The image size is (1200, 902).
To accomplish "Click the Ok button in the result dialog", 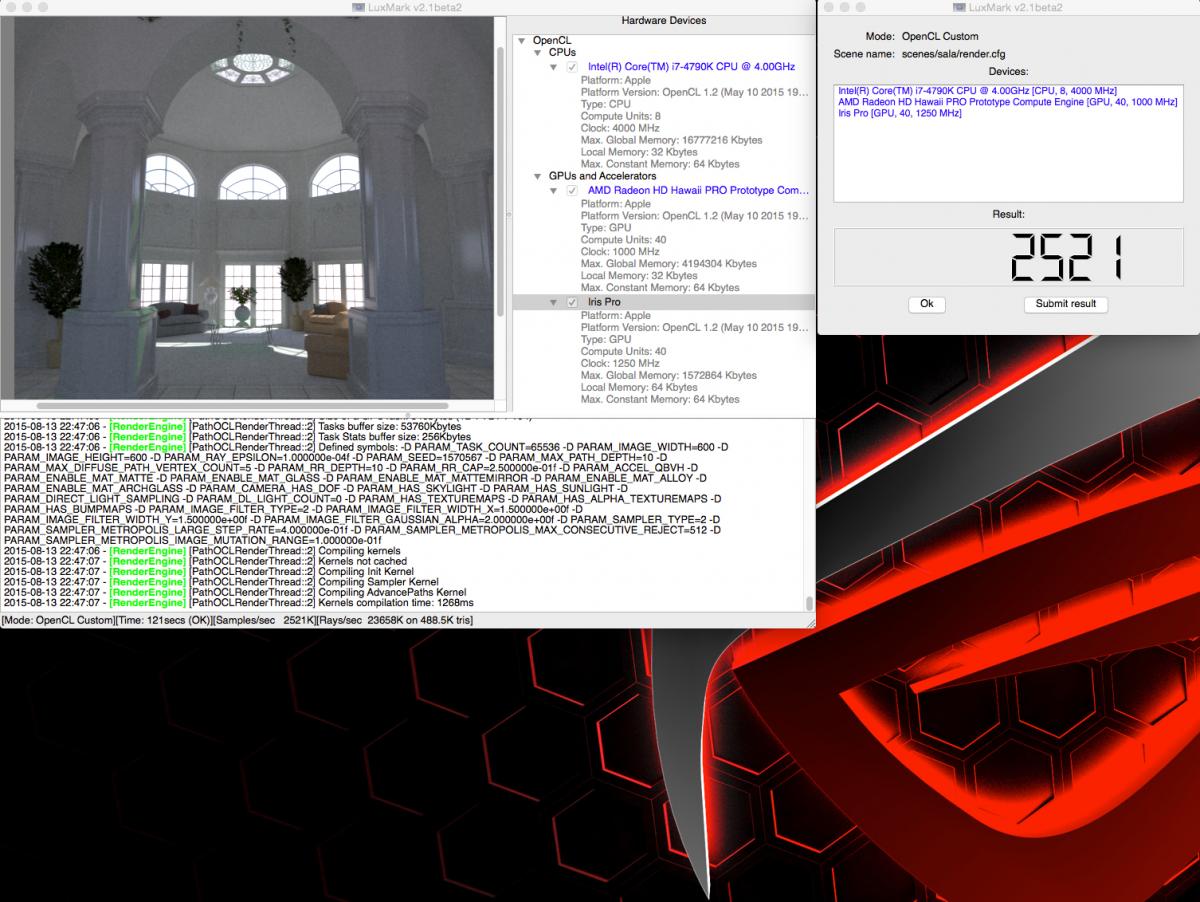I will (926, 304).
